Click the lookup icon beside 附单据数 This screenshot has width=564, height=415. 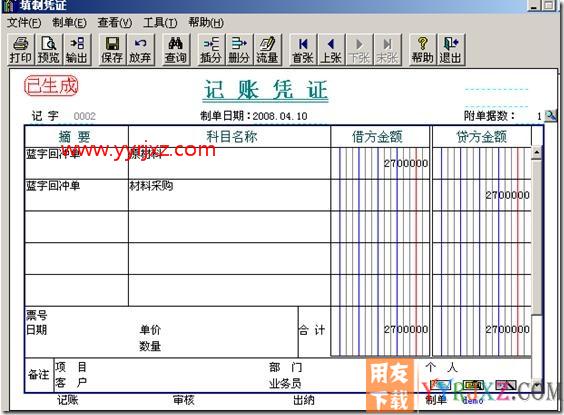point(550,116)
